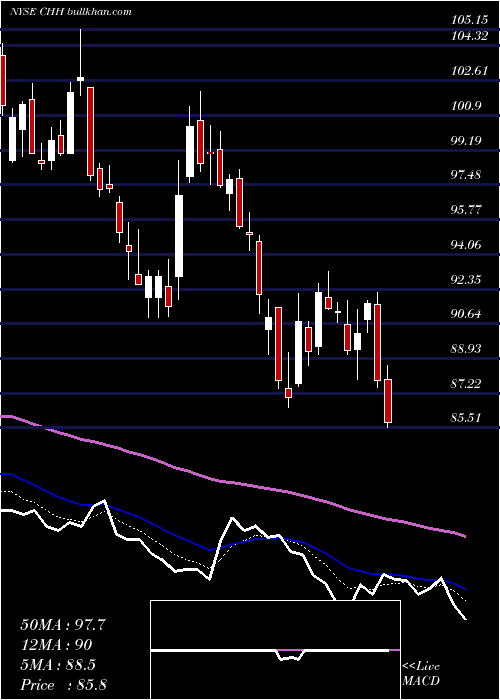Click the <<Live MACD label
This screenshot has height=700, width=500.
click(421, 674)
